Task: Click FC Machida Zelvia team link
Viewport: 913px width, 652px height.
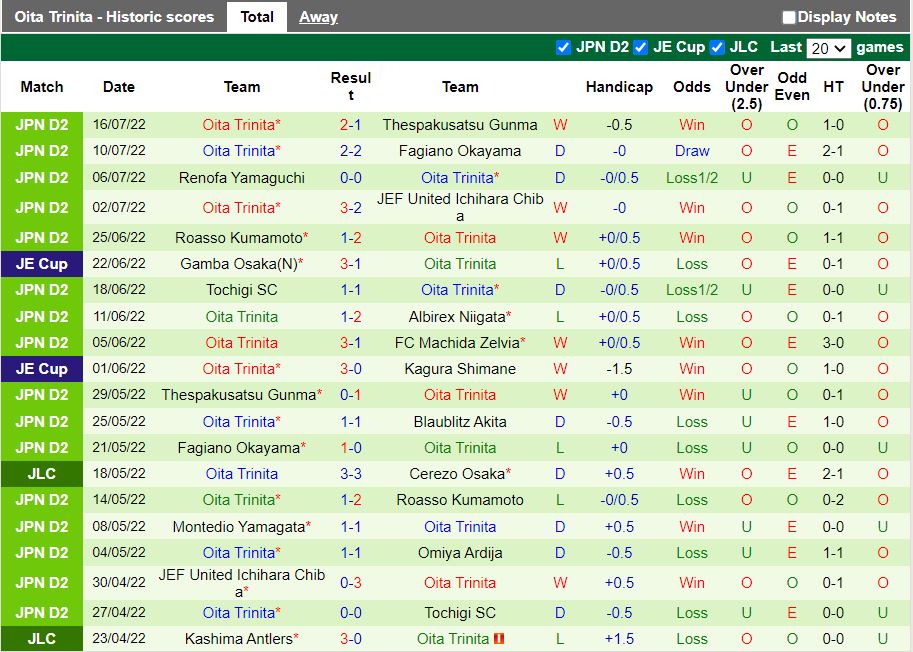Action: click(x=459, y=342)
